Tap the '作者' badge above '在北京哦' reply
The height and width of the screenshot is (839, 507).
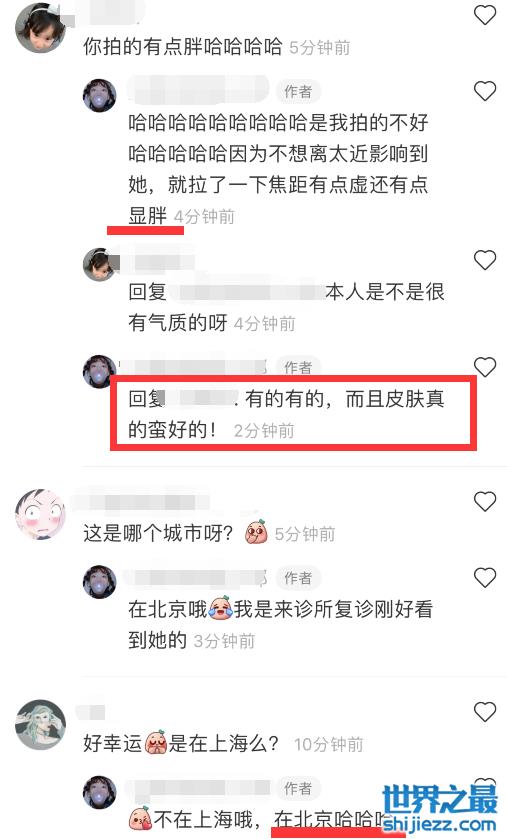[298, 578]
